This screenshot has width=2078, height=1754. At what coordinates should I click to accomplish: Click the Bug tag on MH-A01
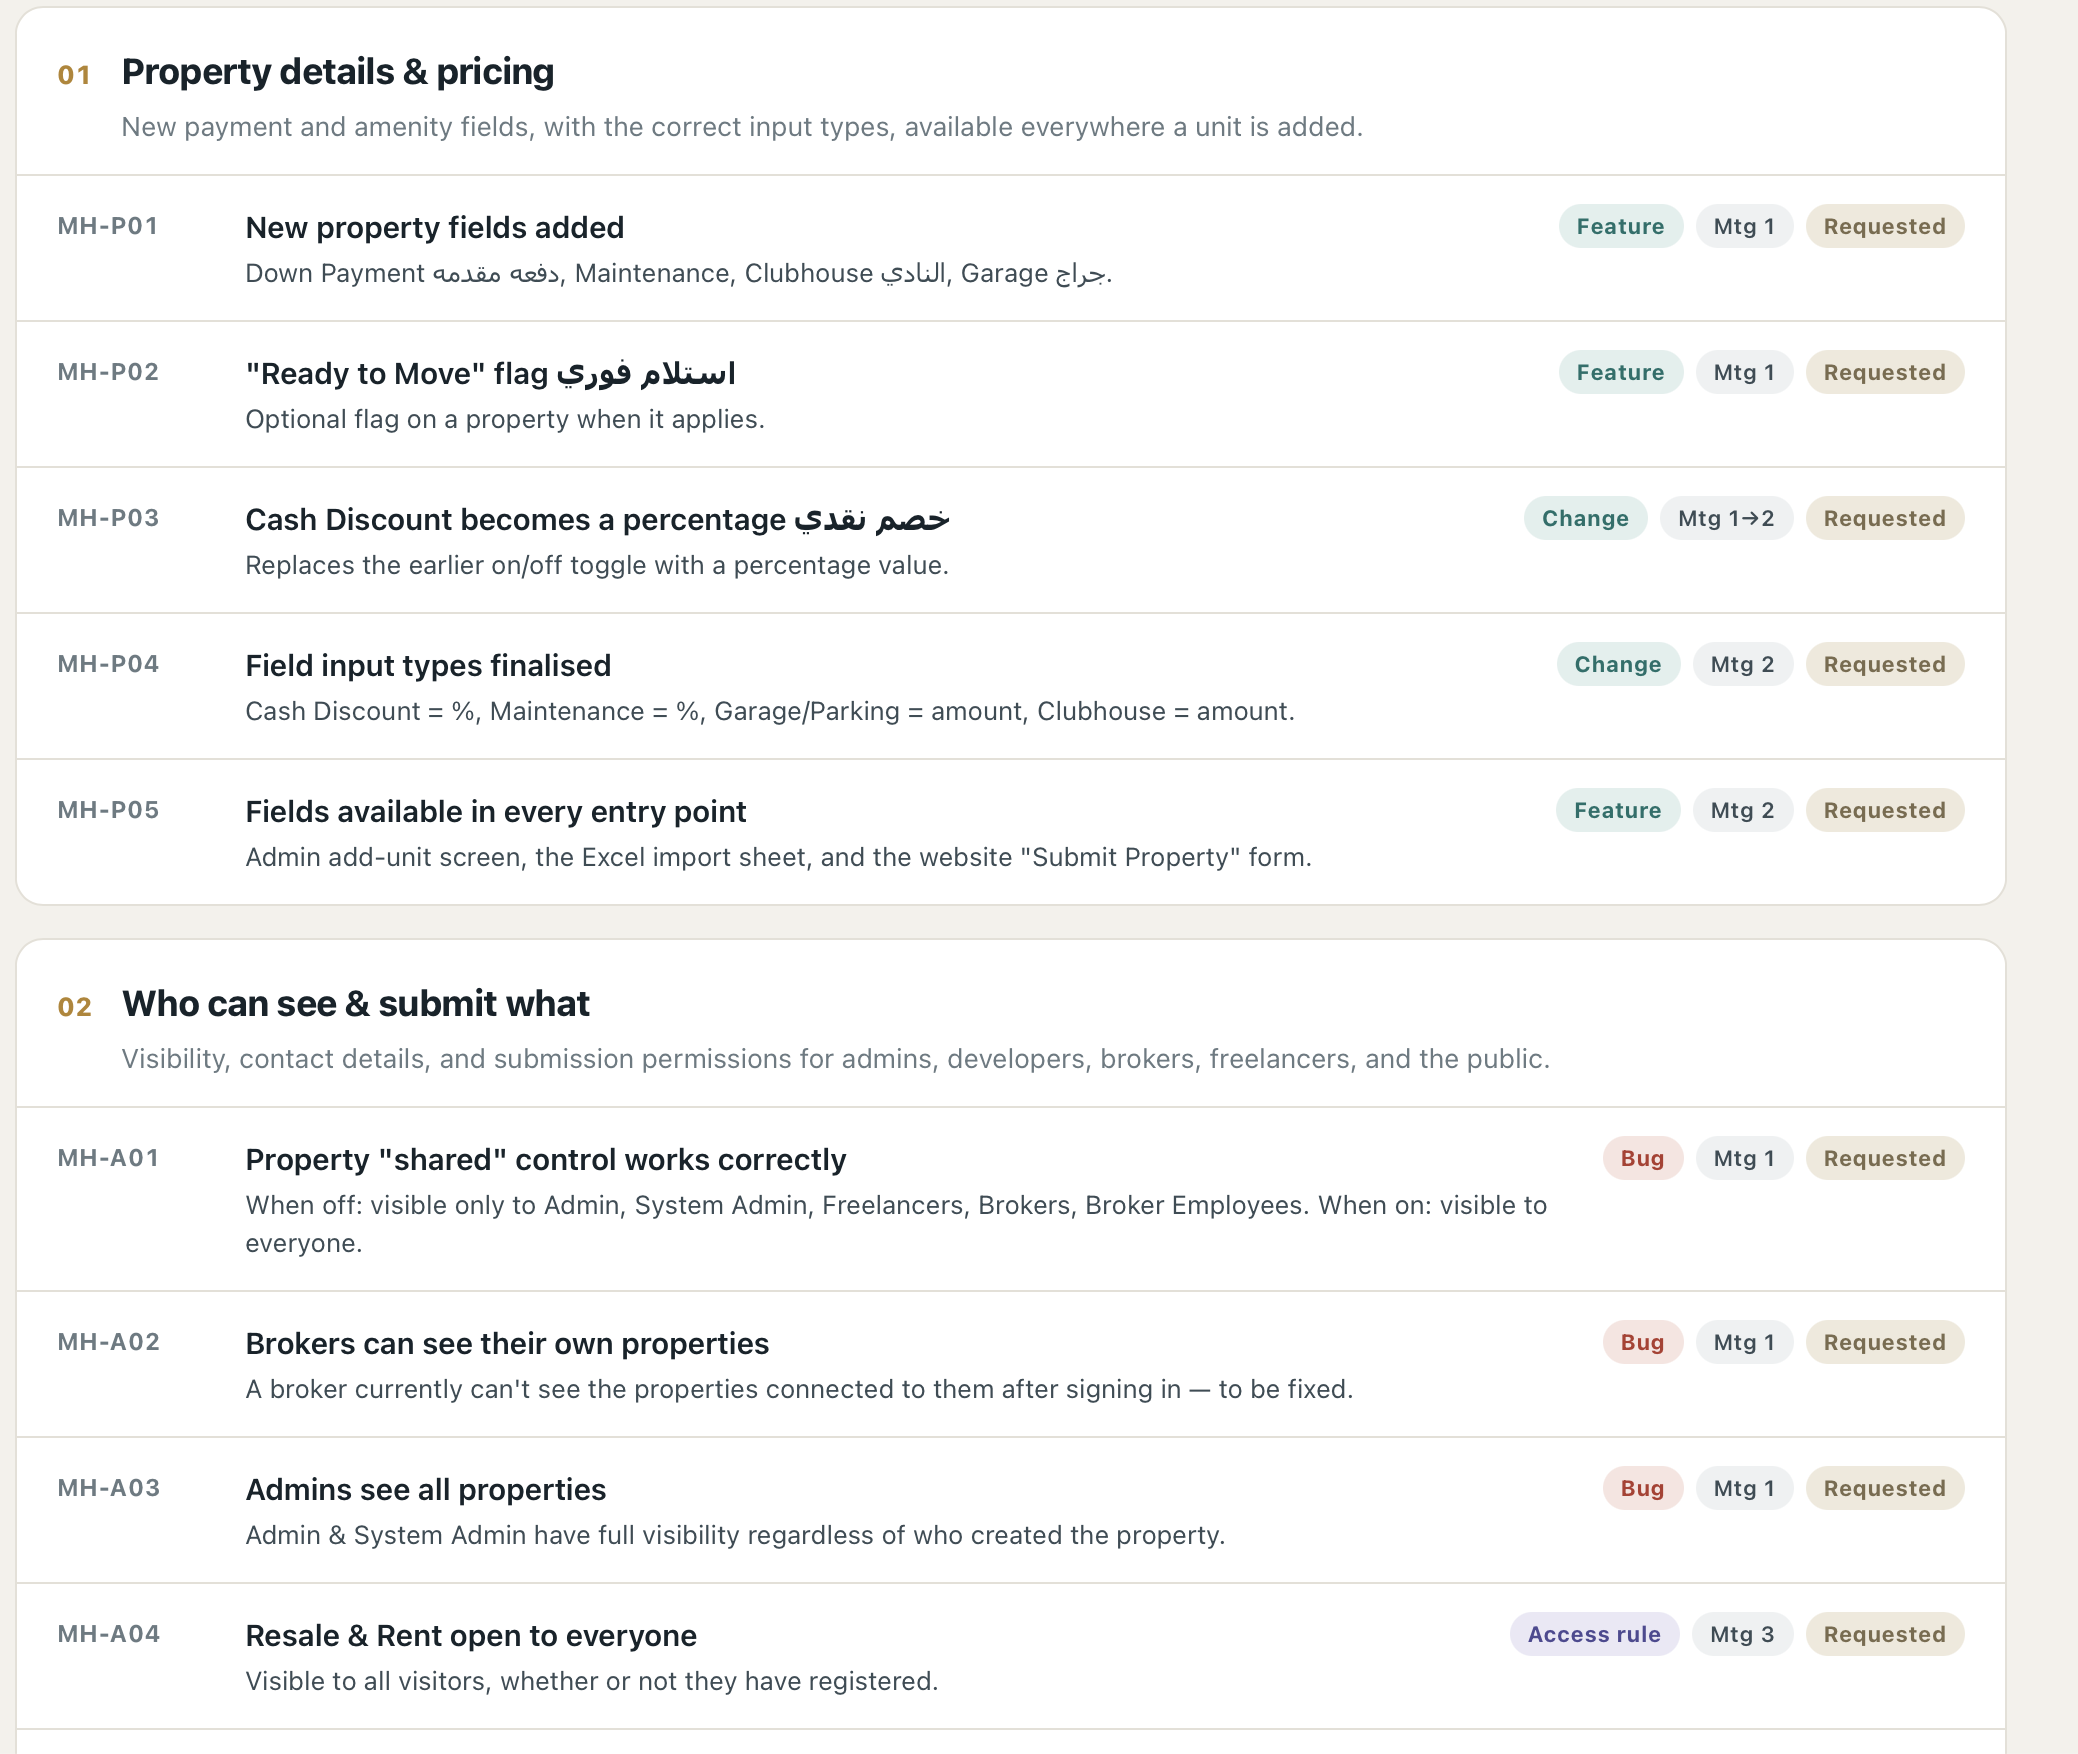point(1642,1158)
